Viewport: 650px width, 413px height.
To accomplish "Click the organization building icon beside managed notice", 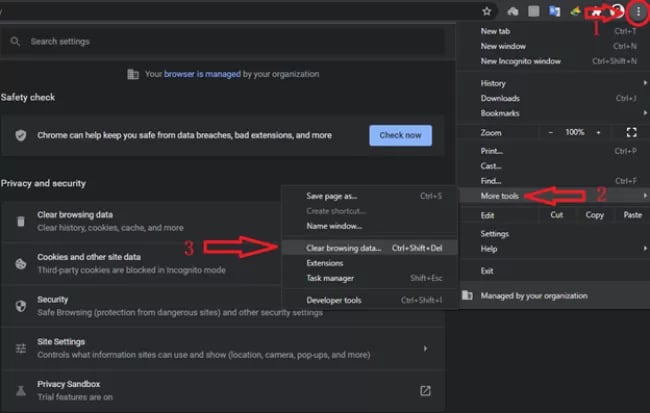I will click(x=133, y=74).
